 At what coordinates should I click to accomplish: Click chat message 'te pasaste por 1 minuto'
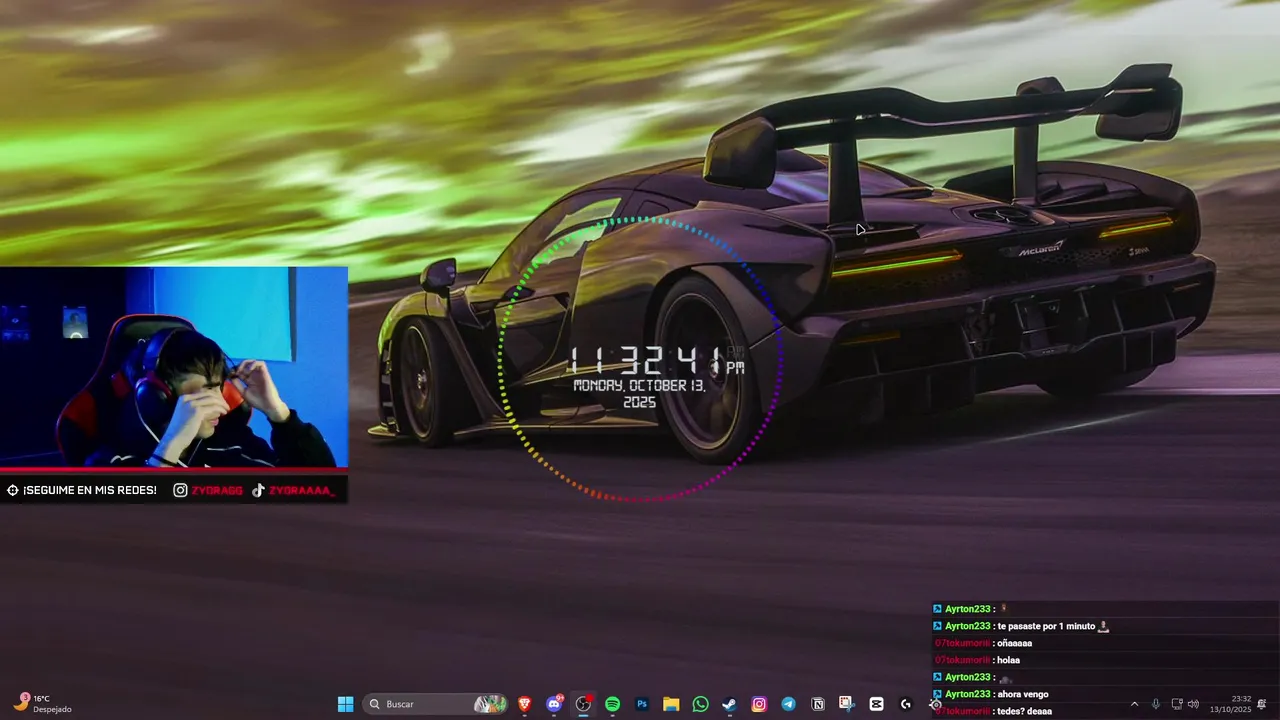[x=1046, y=626]
